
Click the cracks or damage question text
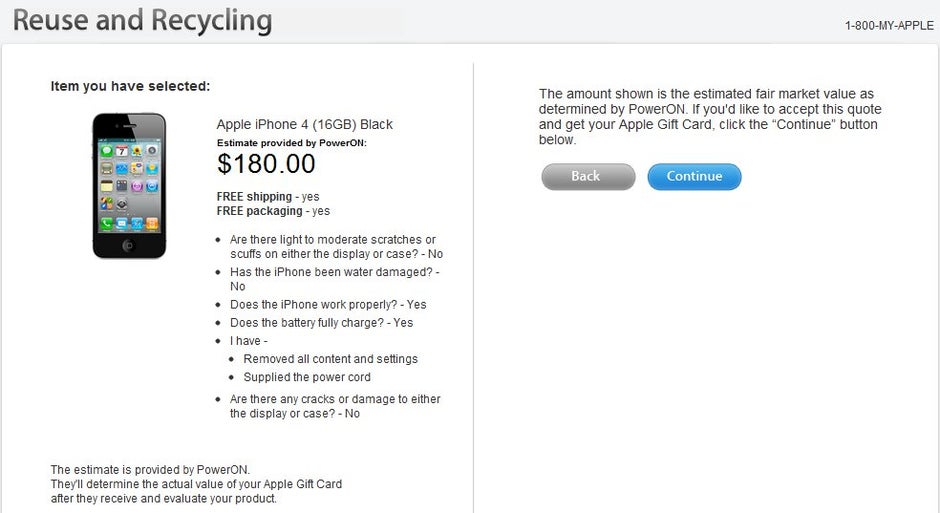[x=335, y=406]
